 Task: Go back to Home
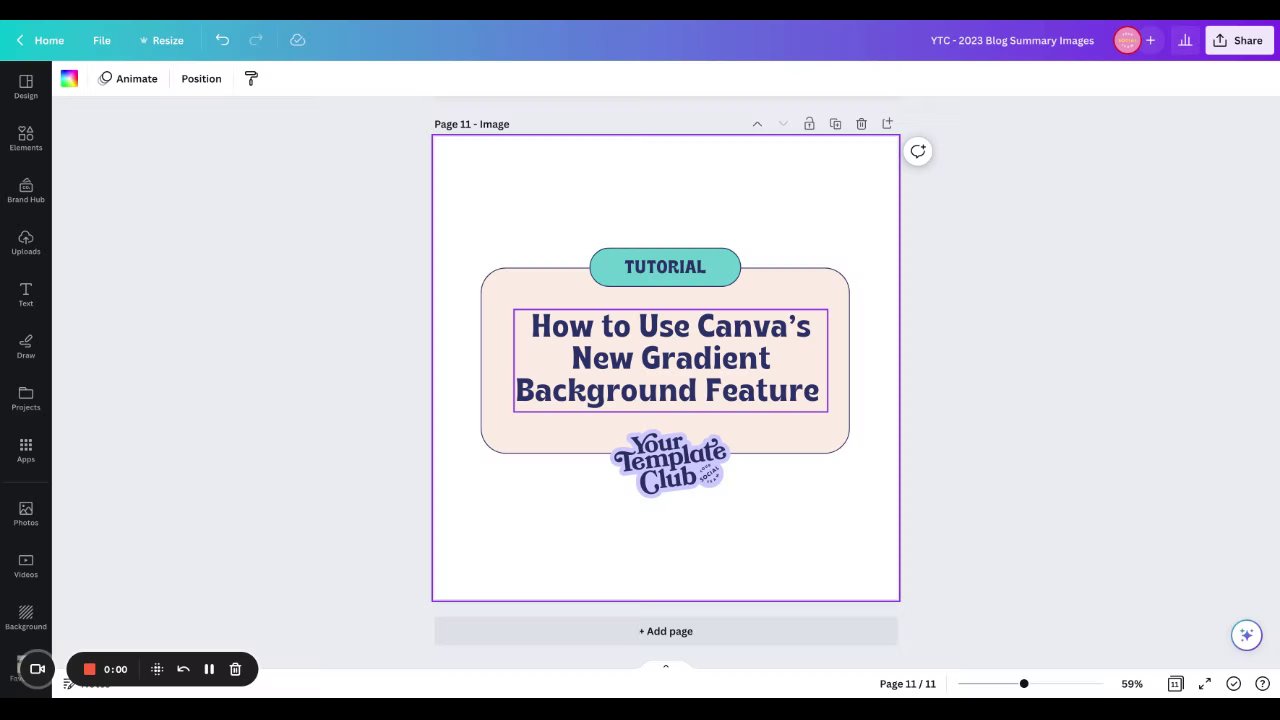tap(40, 40)
